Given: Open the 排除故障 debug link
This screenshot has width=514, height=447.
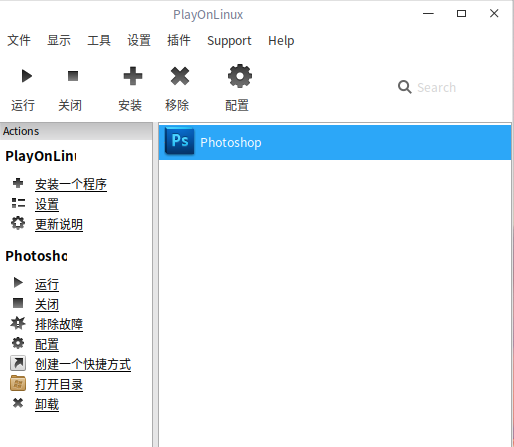Looking at the screenshot, I should click(59, 324).
